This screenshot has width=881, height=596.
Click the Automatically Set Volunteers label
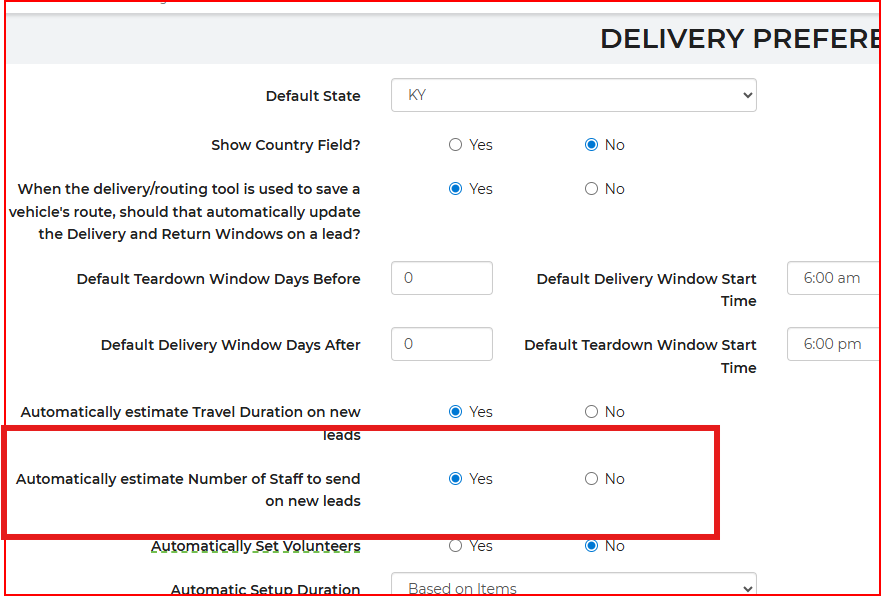coord(255,546)
